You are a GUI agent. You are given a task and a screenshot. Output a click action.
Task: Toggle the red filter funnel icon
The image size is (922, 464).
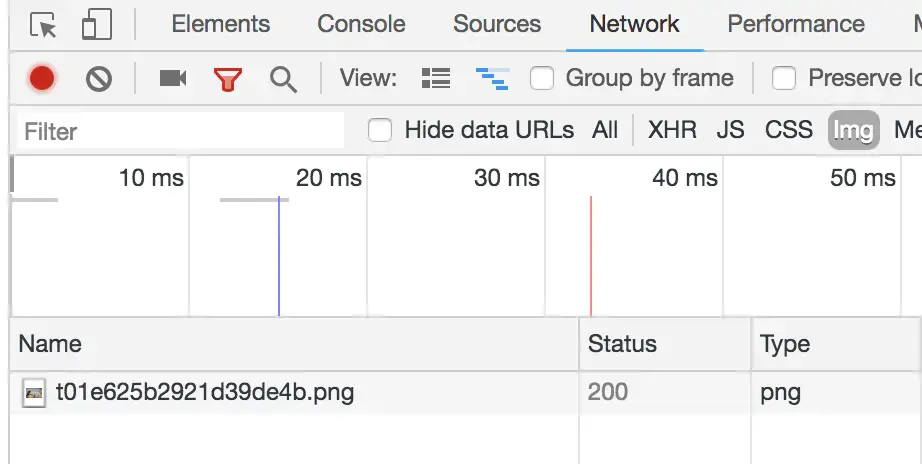pos(228,79)
